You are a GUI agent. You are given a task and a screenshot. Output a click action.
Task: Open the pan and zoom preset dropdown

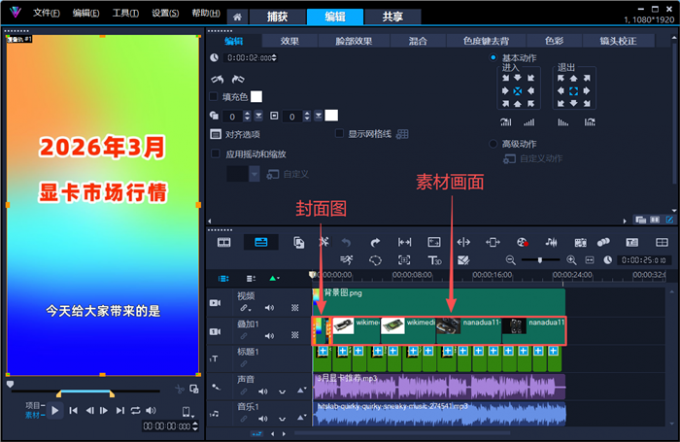[x=254, y=174]
